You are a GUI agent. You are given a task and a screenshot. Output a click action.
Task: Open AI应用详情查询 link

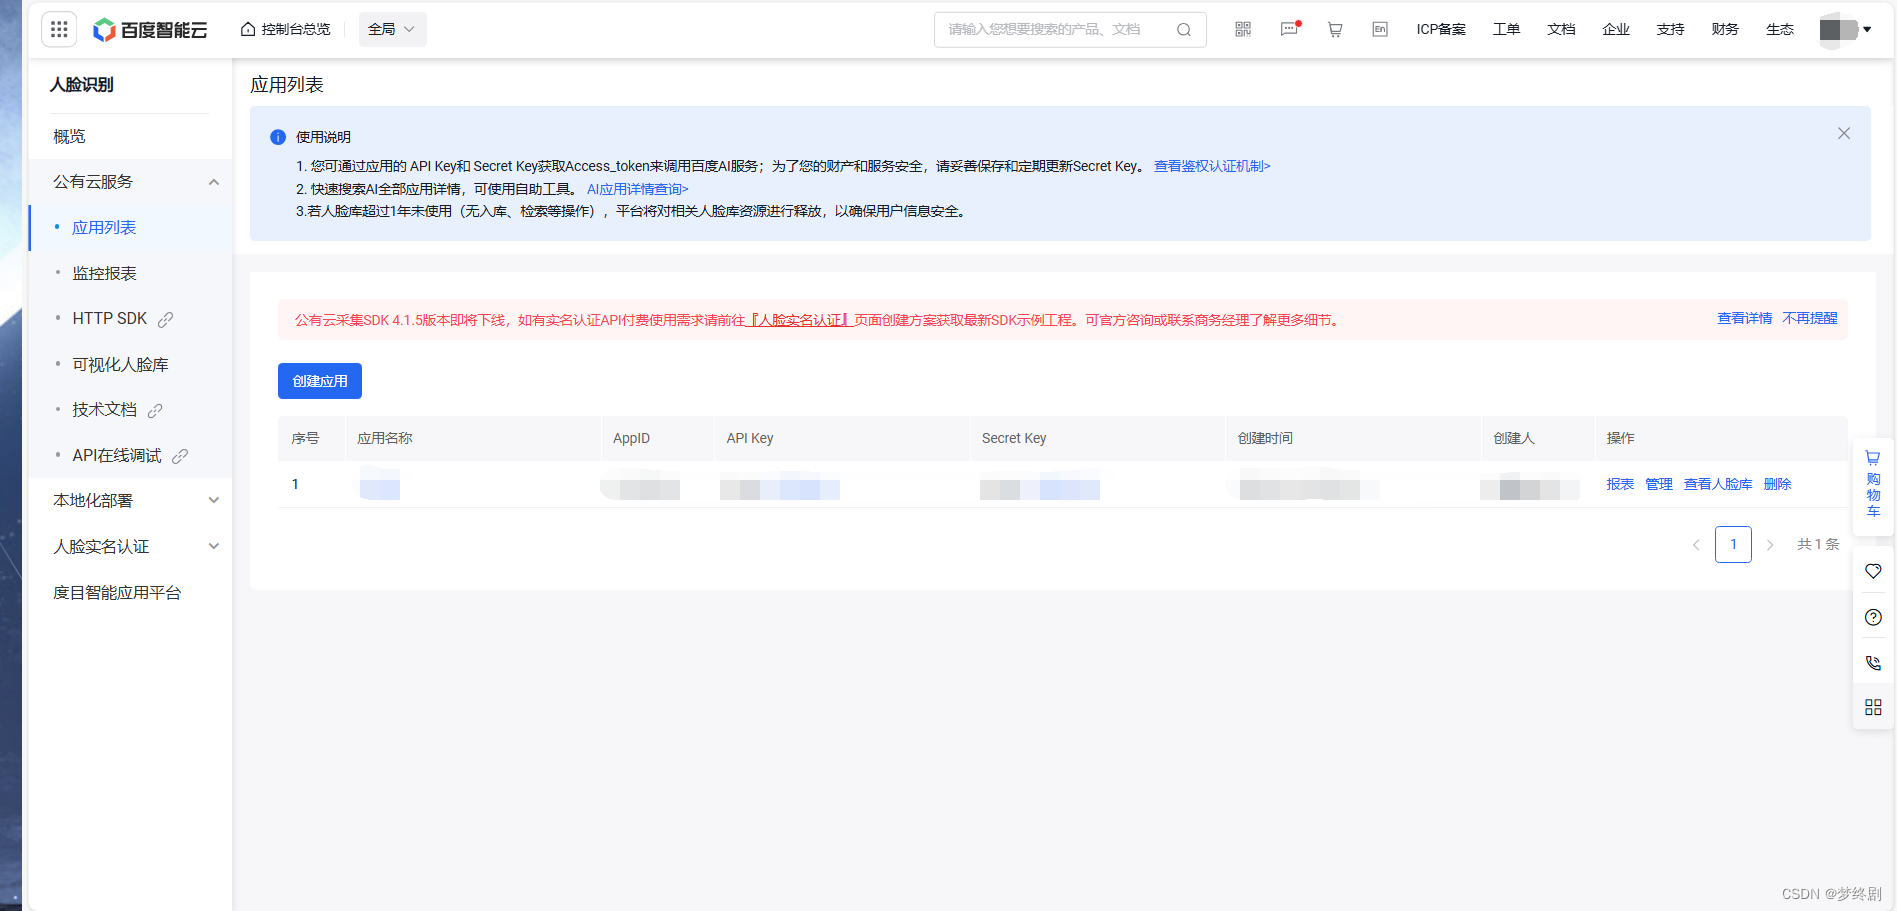click(638, 189)
